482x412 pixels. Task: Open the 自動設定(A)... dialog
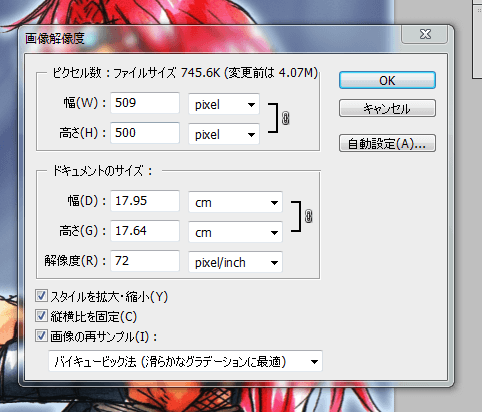point(387,143)
